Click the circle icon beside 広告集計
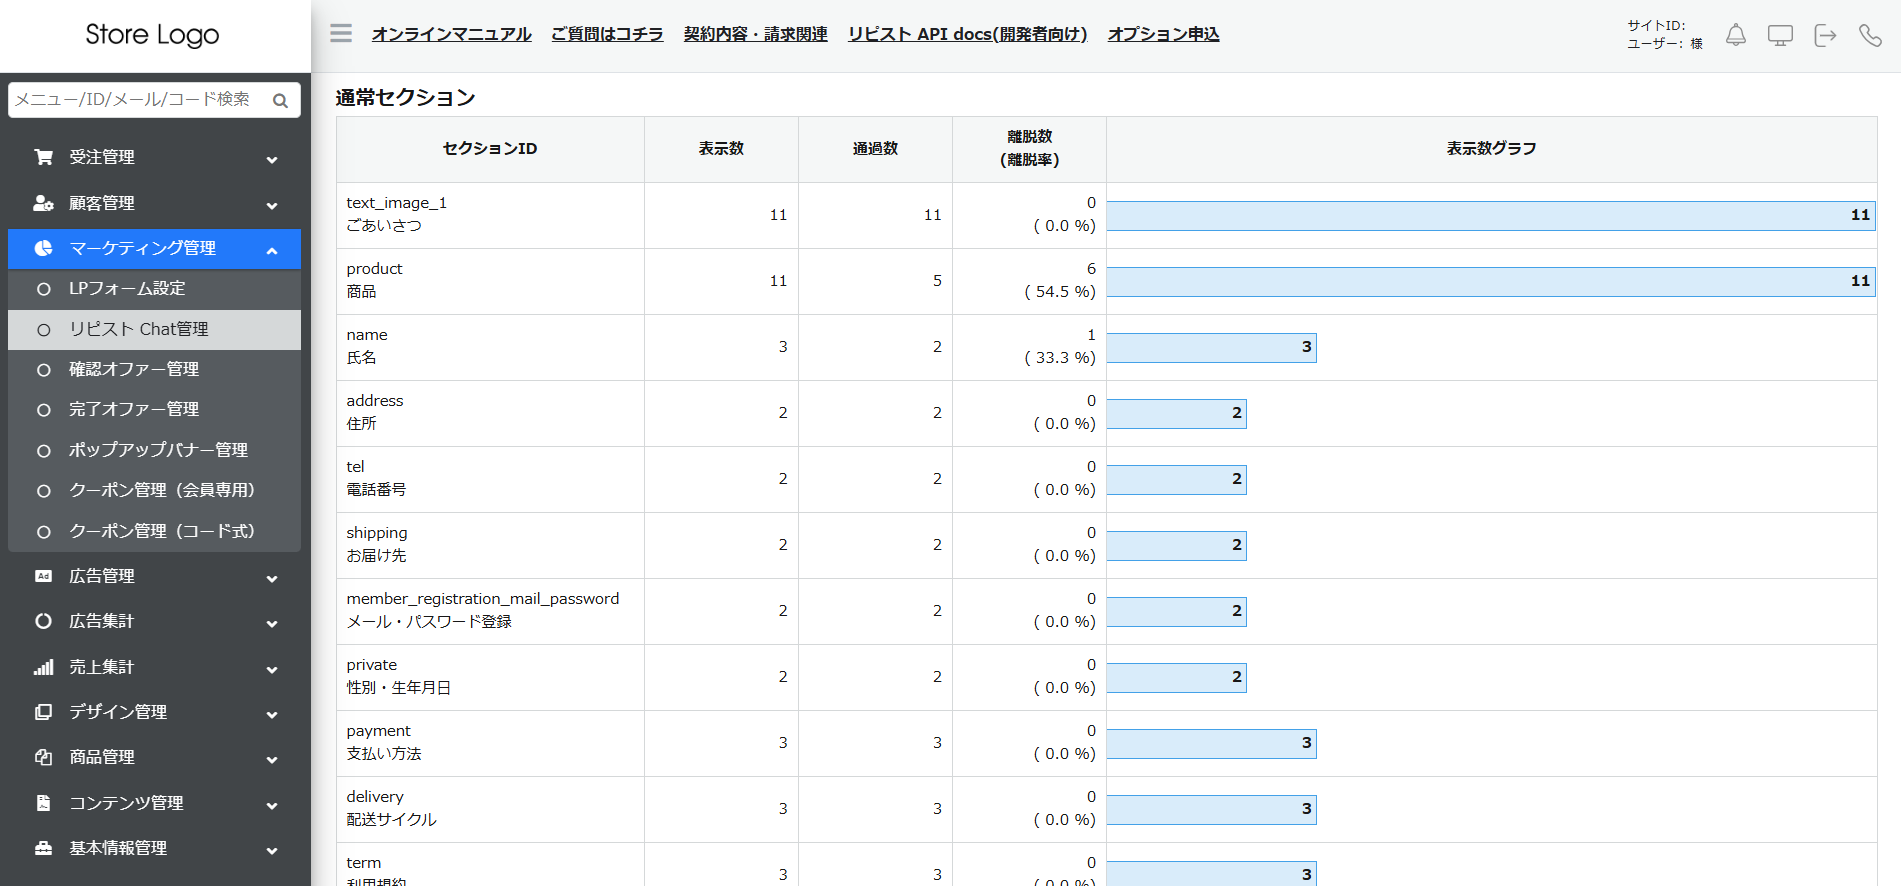This screenshot has height=886, width=1901. pos(43,621)
